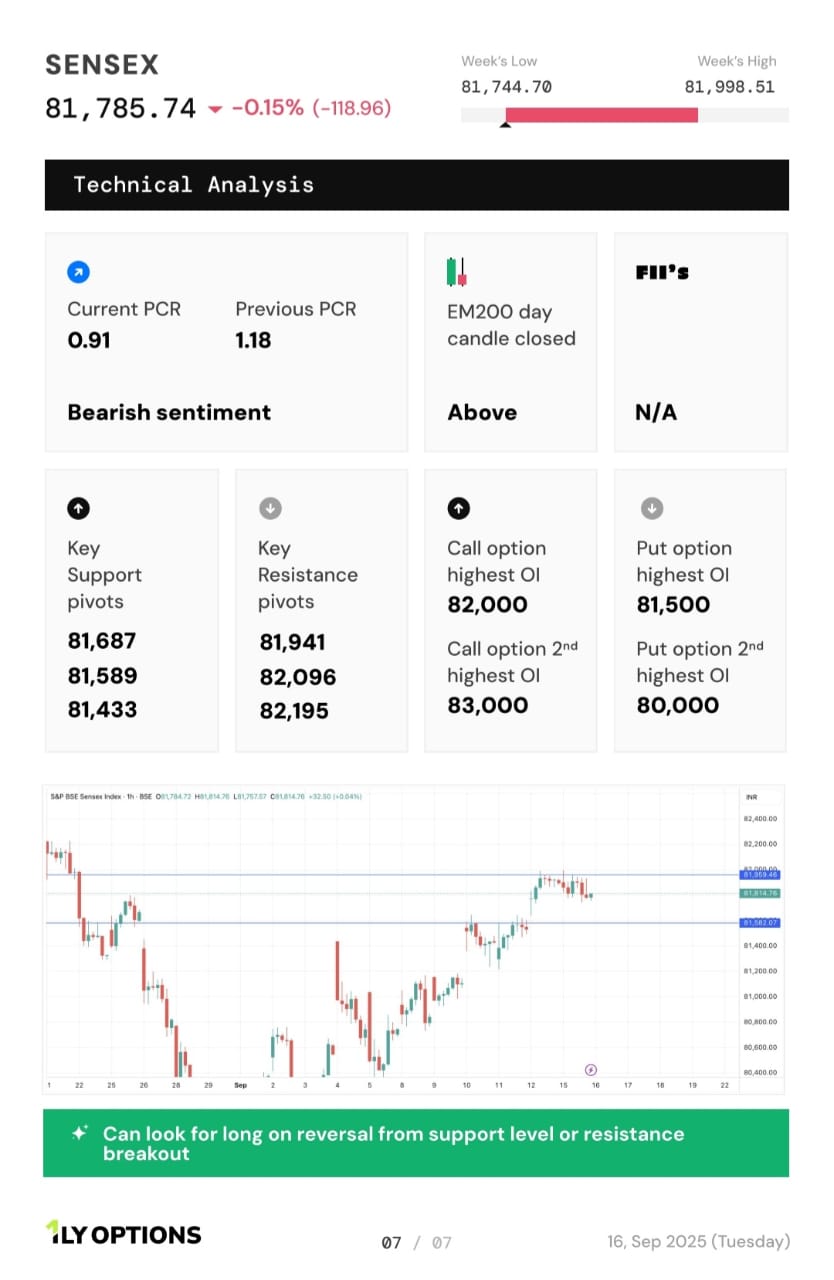
Task: Click the Bearish sentiment label
Action: 169,412
